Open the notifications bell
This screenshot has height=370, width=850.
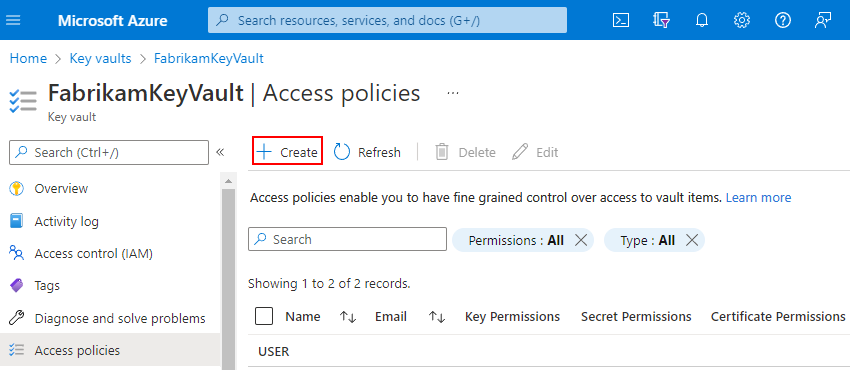[701, 21]
